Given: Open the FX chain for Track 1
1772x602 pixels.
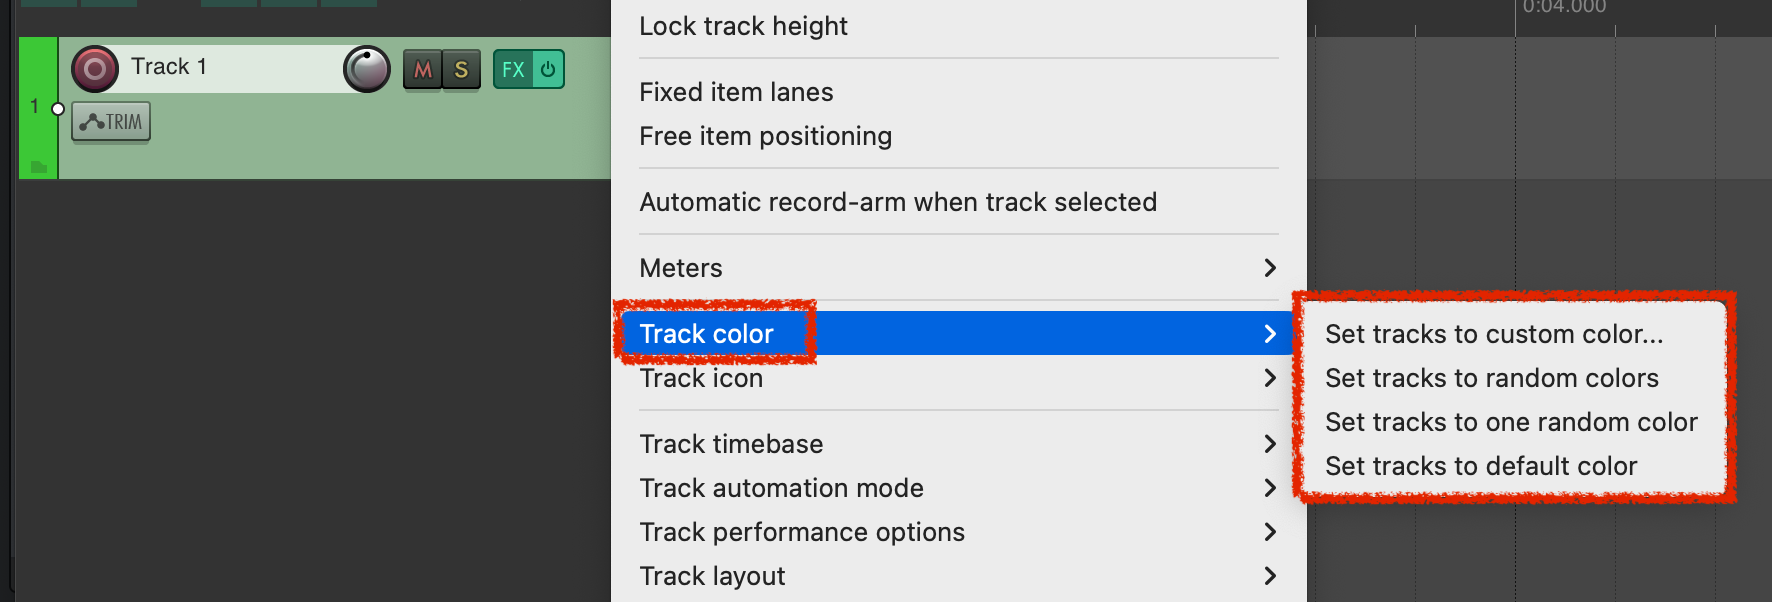Looking at the screenshot, I should tap(513, 70).
